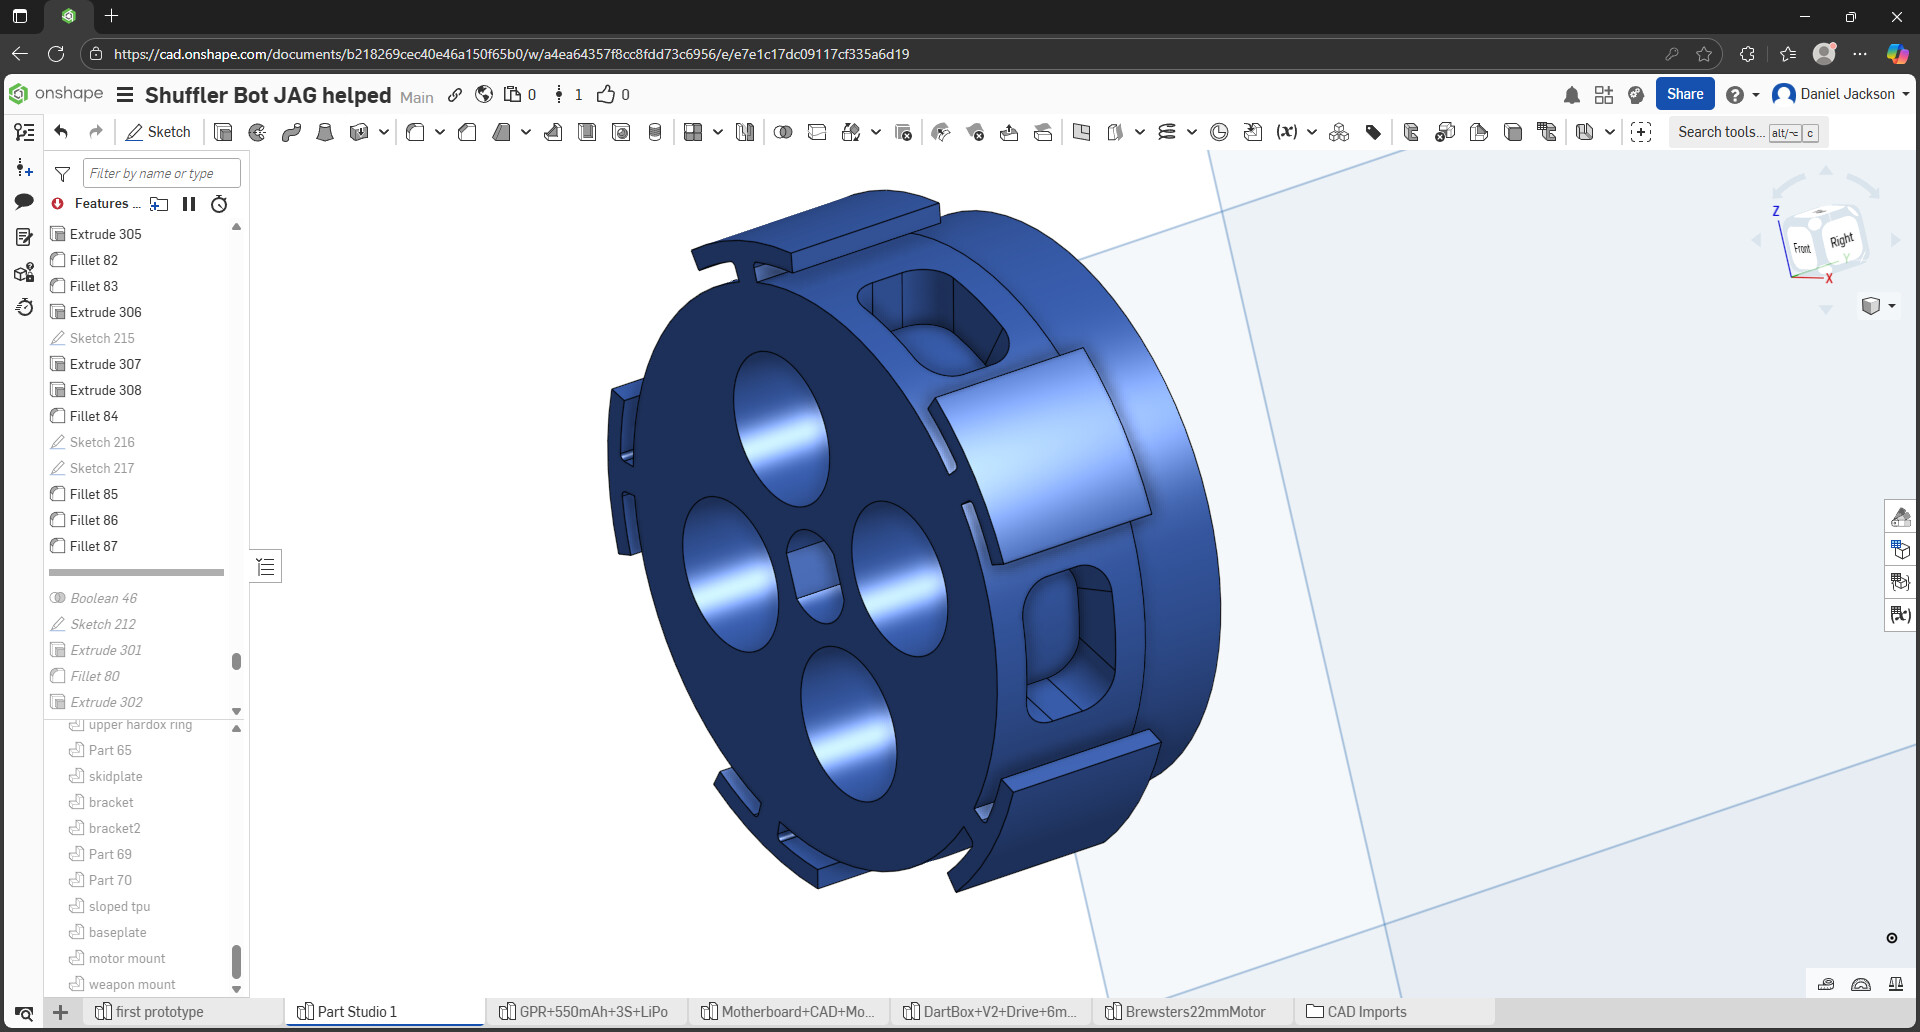This screenshot has width=1920, height=1032.
Task: Select the Extrude tool in toolbar
Action: point(223,132)
